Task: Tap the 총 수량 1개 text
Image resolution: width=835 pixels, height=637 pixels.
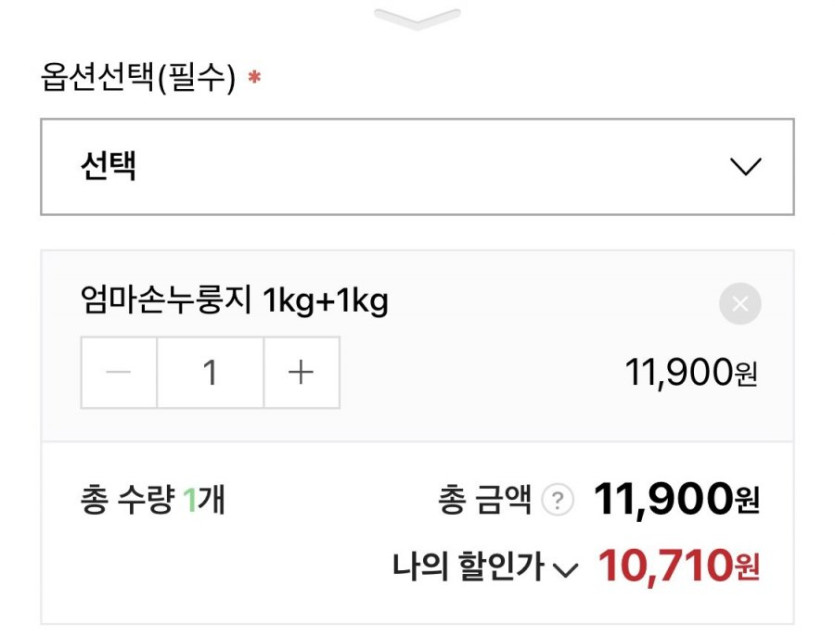Action: 152,499
